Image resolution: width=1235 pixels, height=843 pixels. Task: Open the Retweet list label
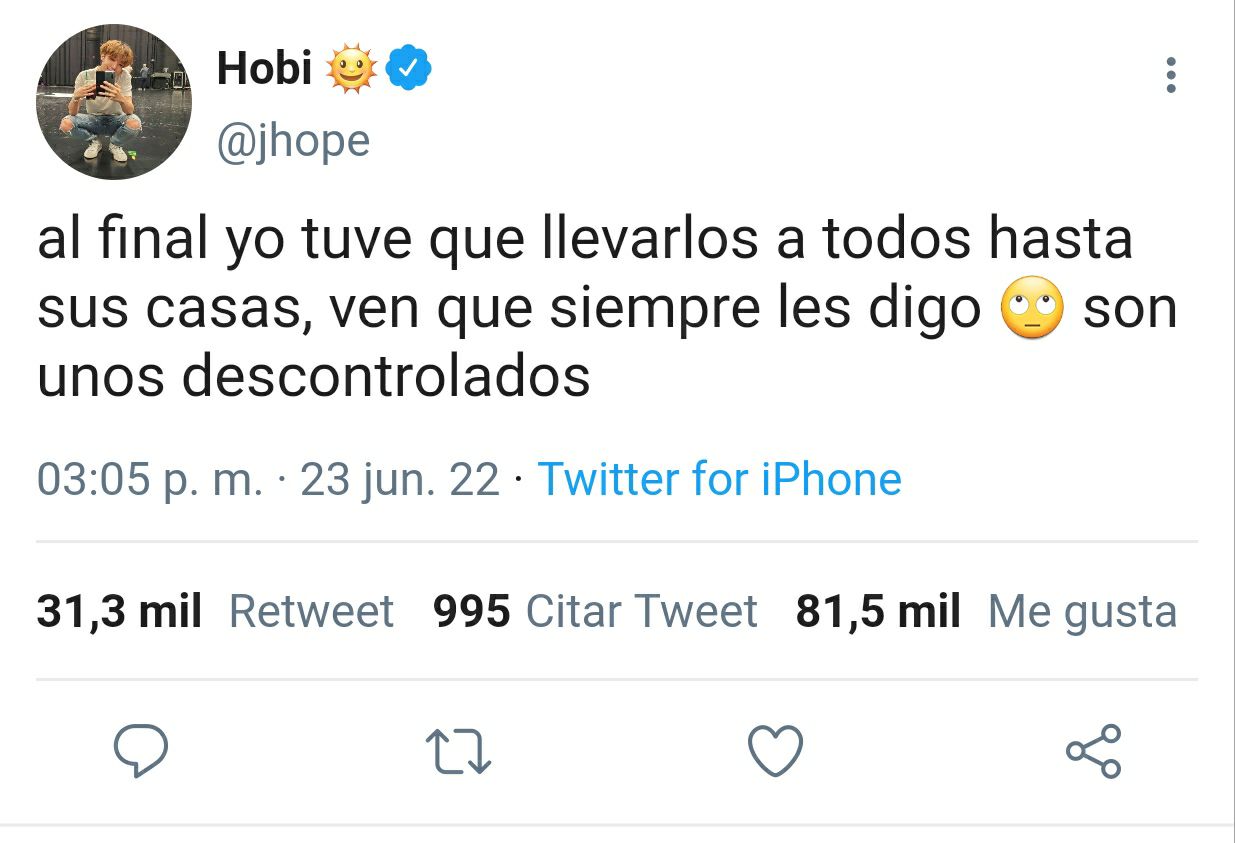[312, 611]
